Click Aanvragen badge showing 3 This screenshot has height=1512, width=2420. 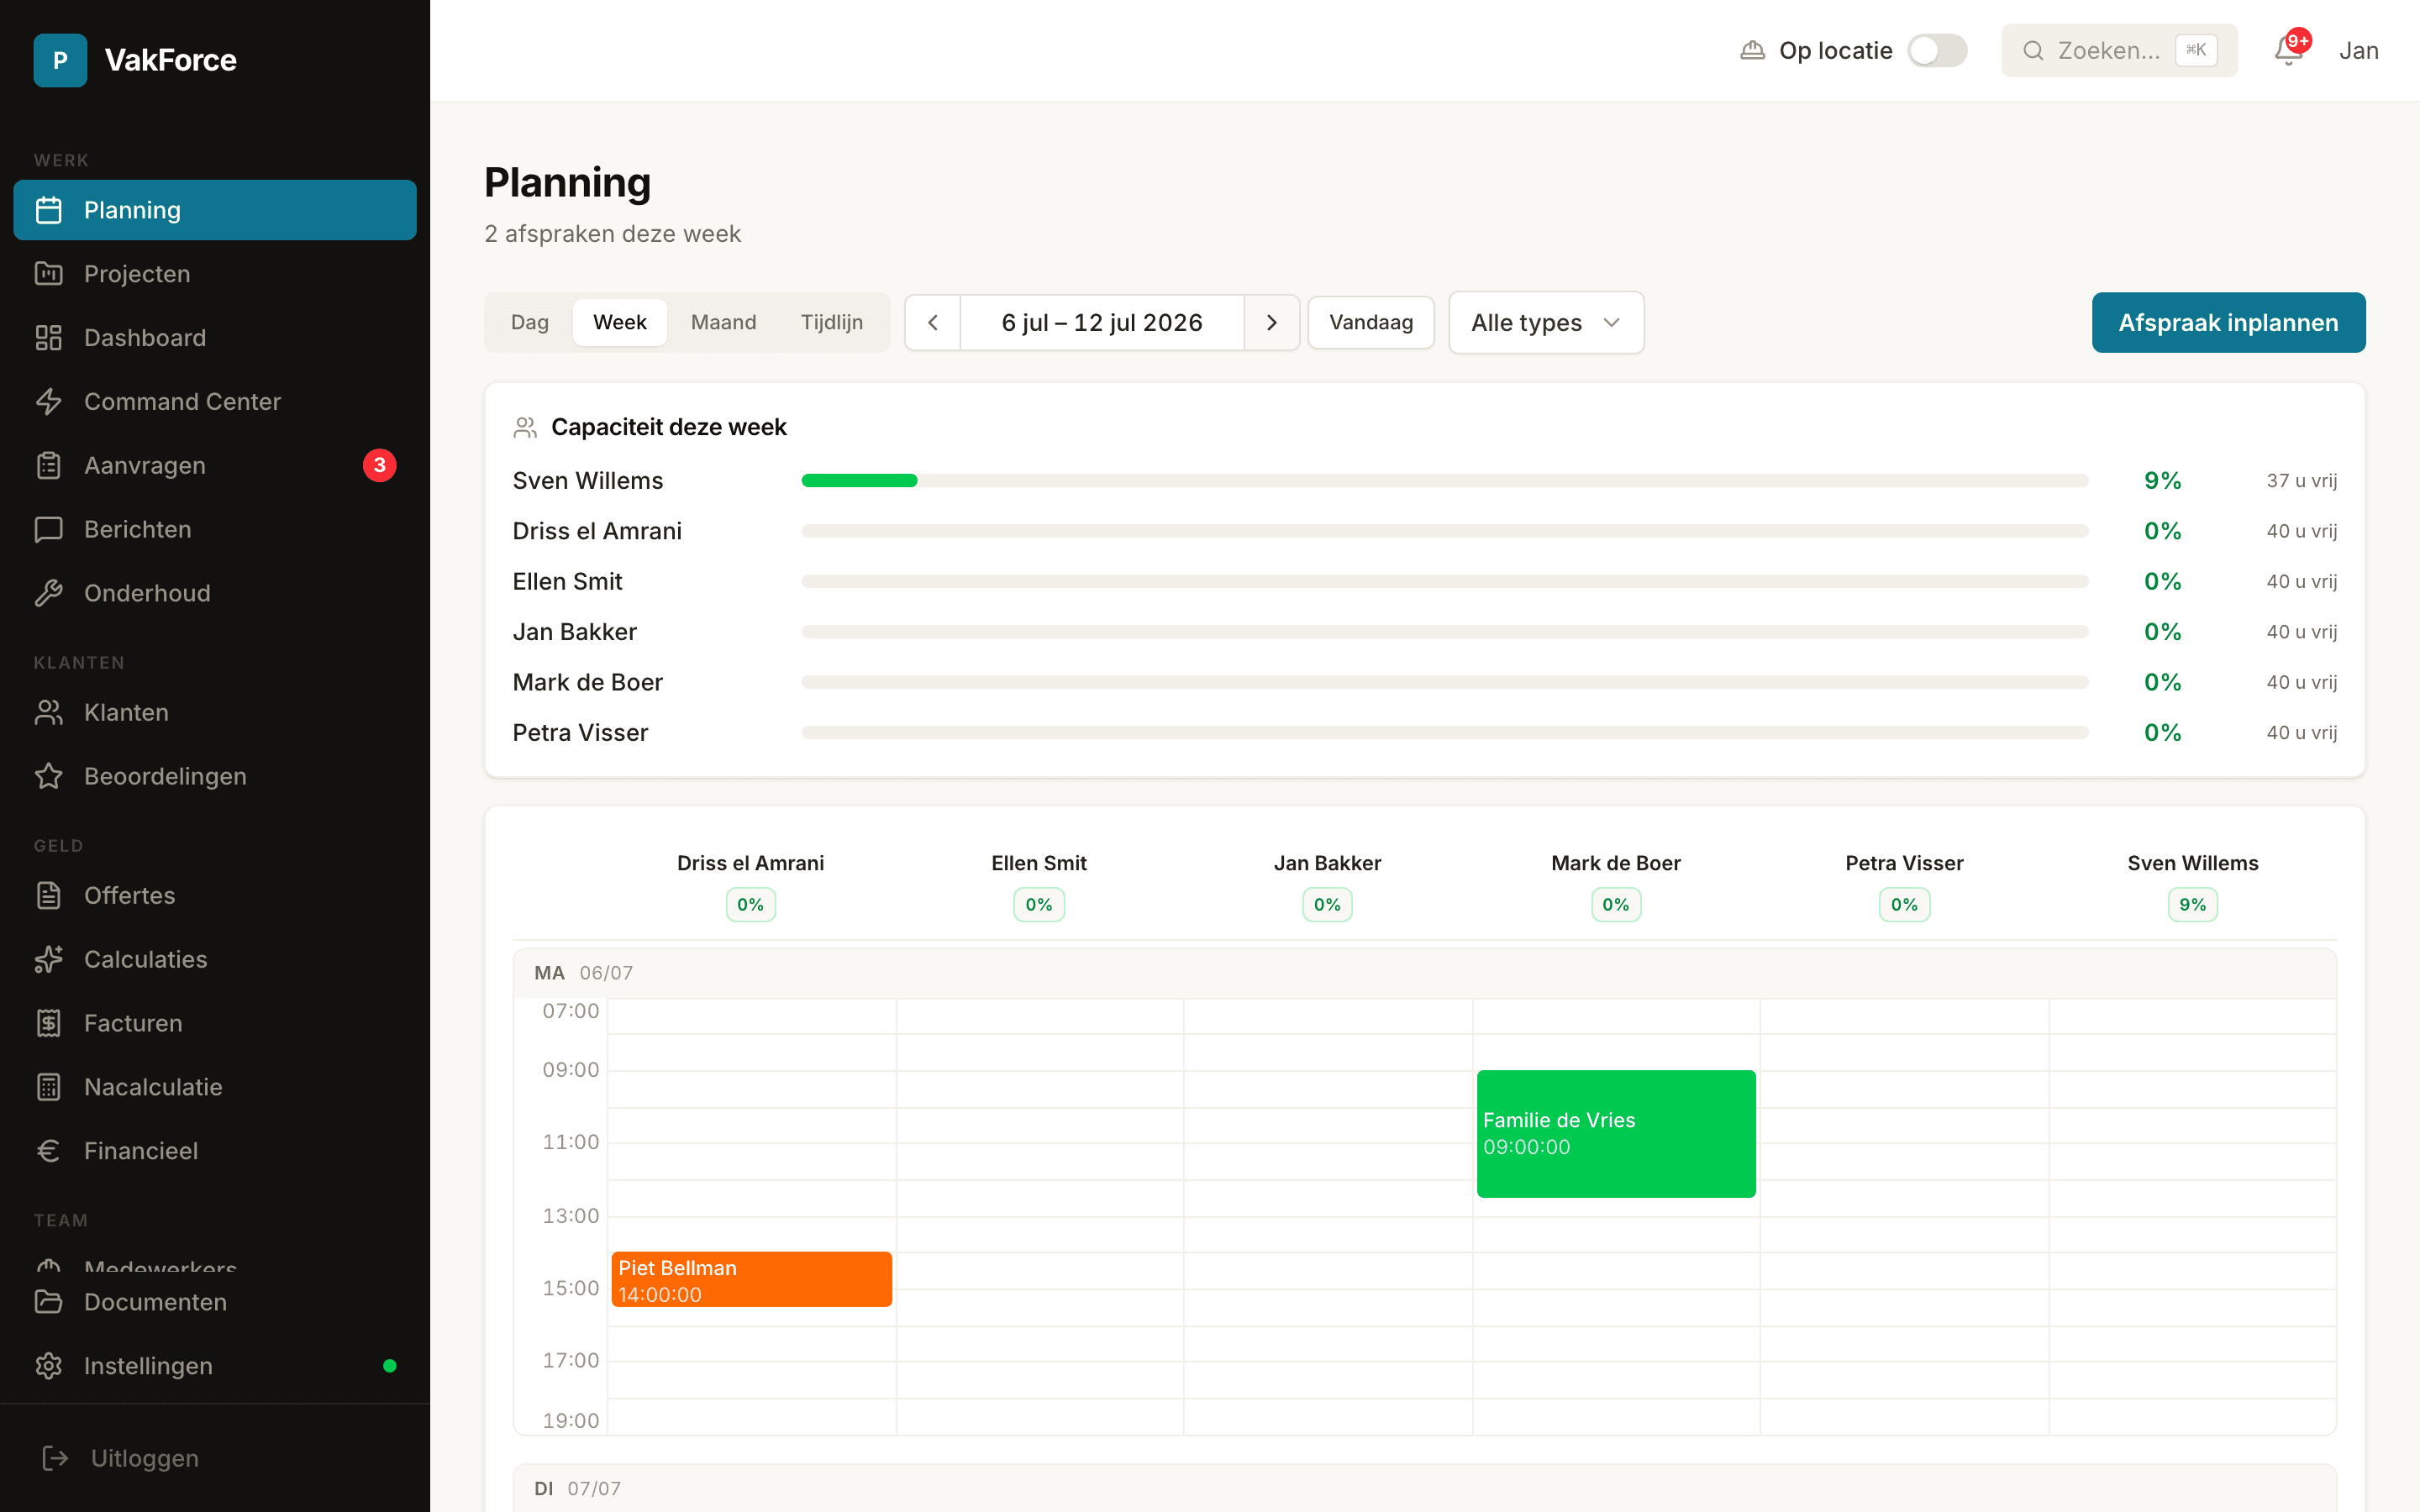380,465
